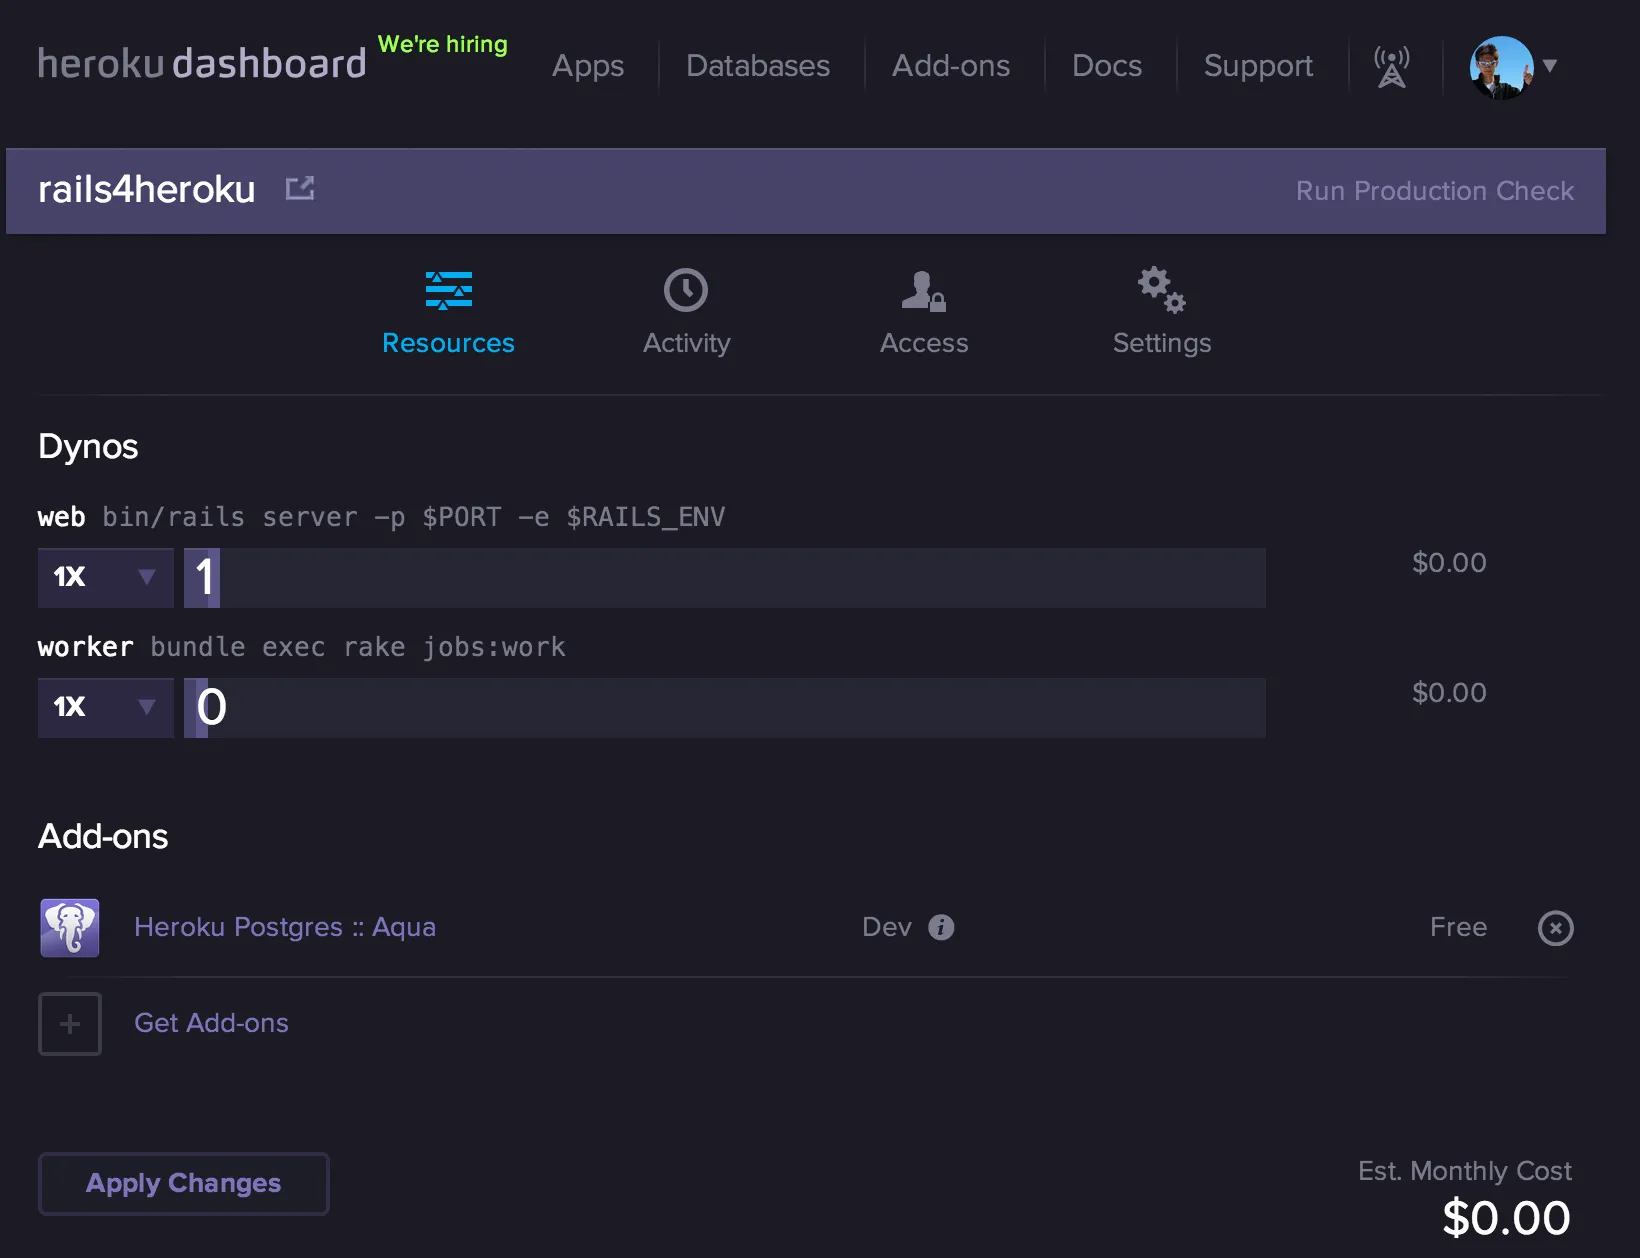Show Dev plan info icon details
Image resolution: width=1640 pixels, height=1258 pixels.
941,928
